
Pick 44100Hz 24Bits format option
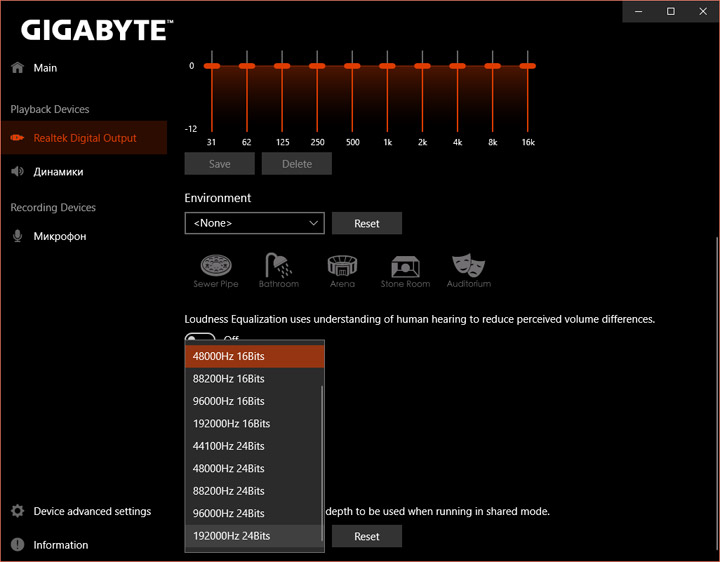(x=253, y=446)
